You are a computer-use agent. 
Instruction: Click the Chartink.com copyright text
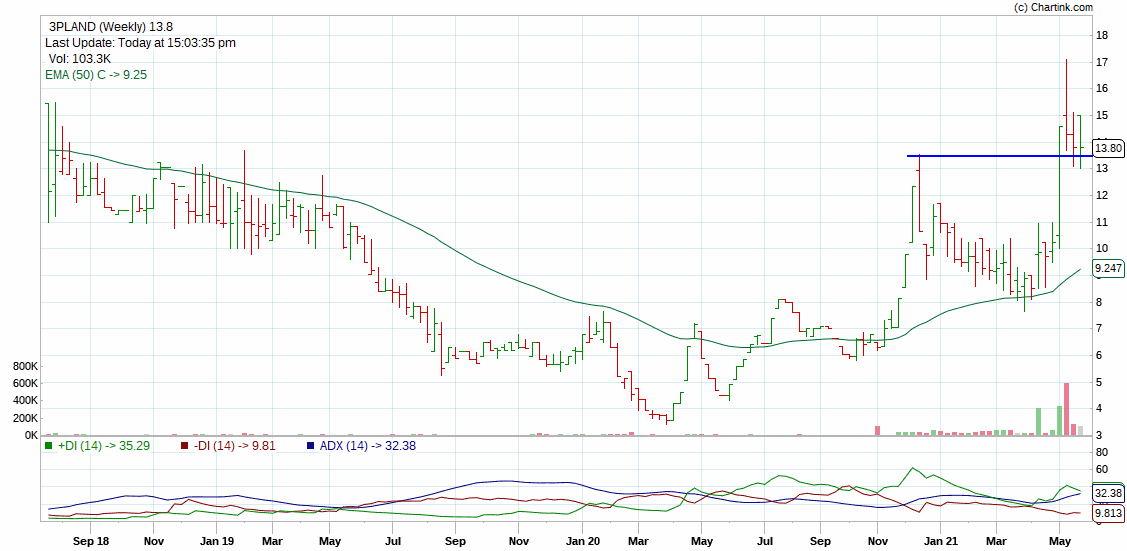(x=1053, y=7)
